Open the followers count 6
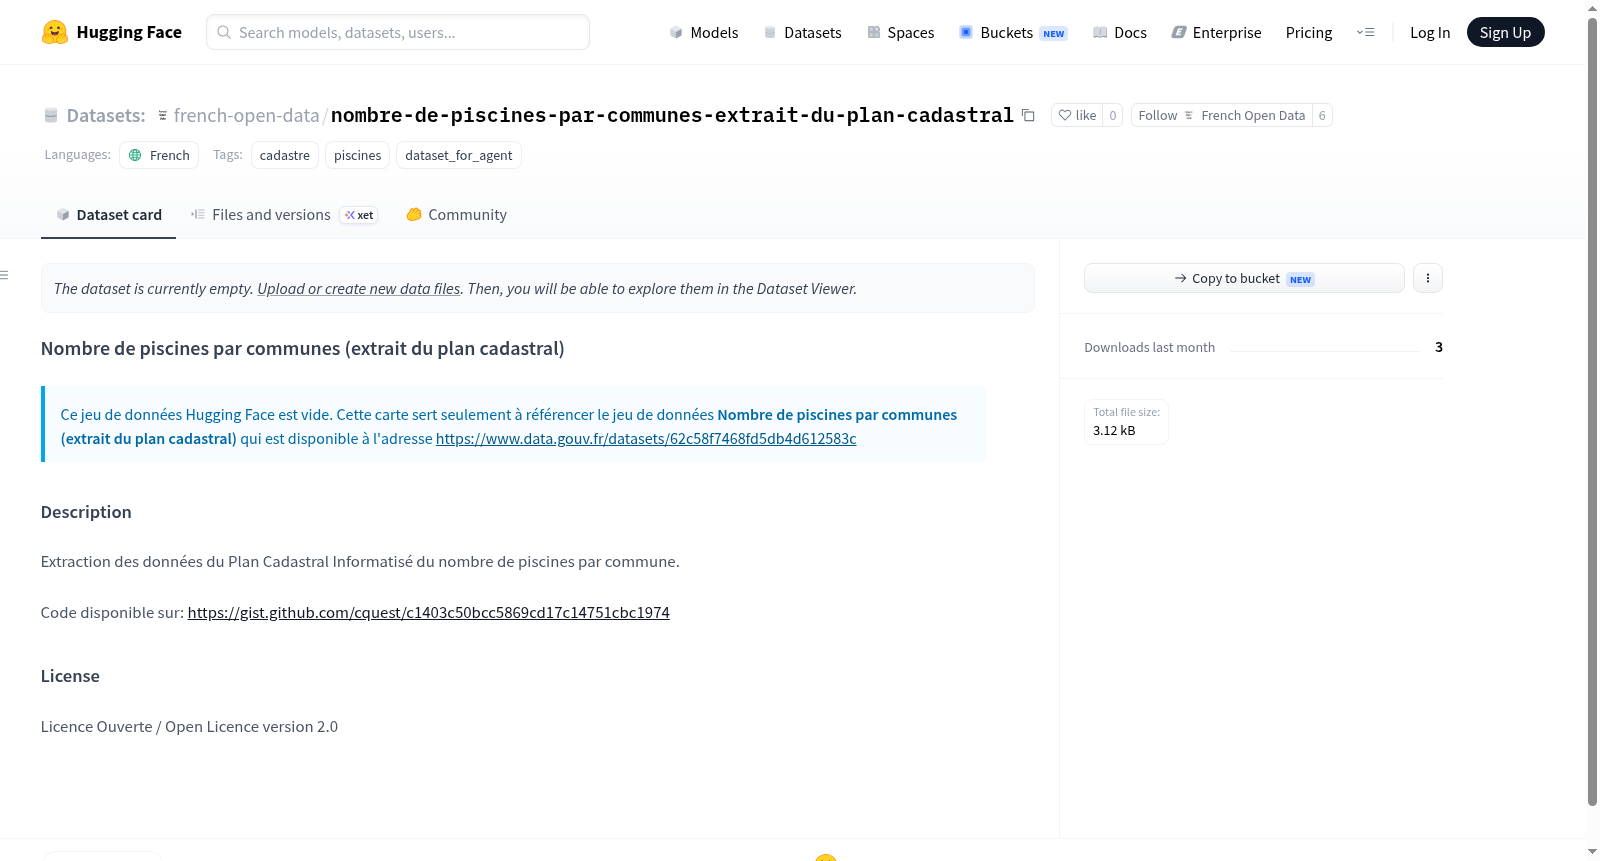The height and width of the screenshot is (861, 1600). (x=1322, y=115)
